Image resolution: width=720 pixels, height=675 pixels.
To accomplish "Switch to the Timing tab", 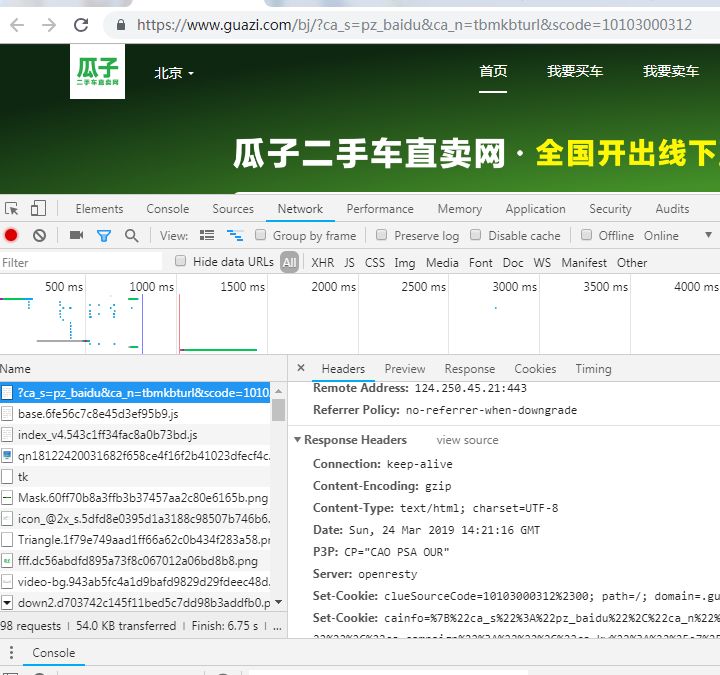I will (x=593, y=369).
